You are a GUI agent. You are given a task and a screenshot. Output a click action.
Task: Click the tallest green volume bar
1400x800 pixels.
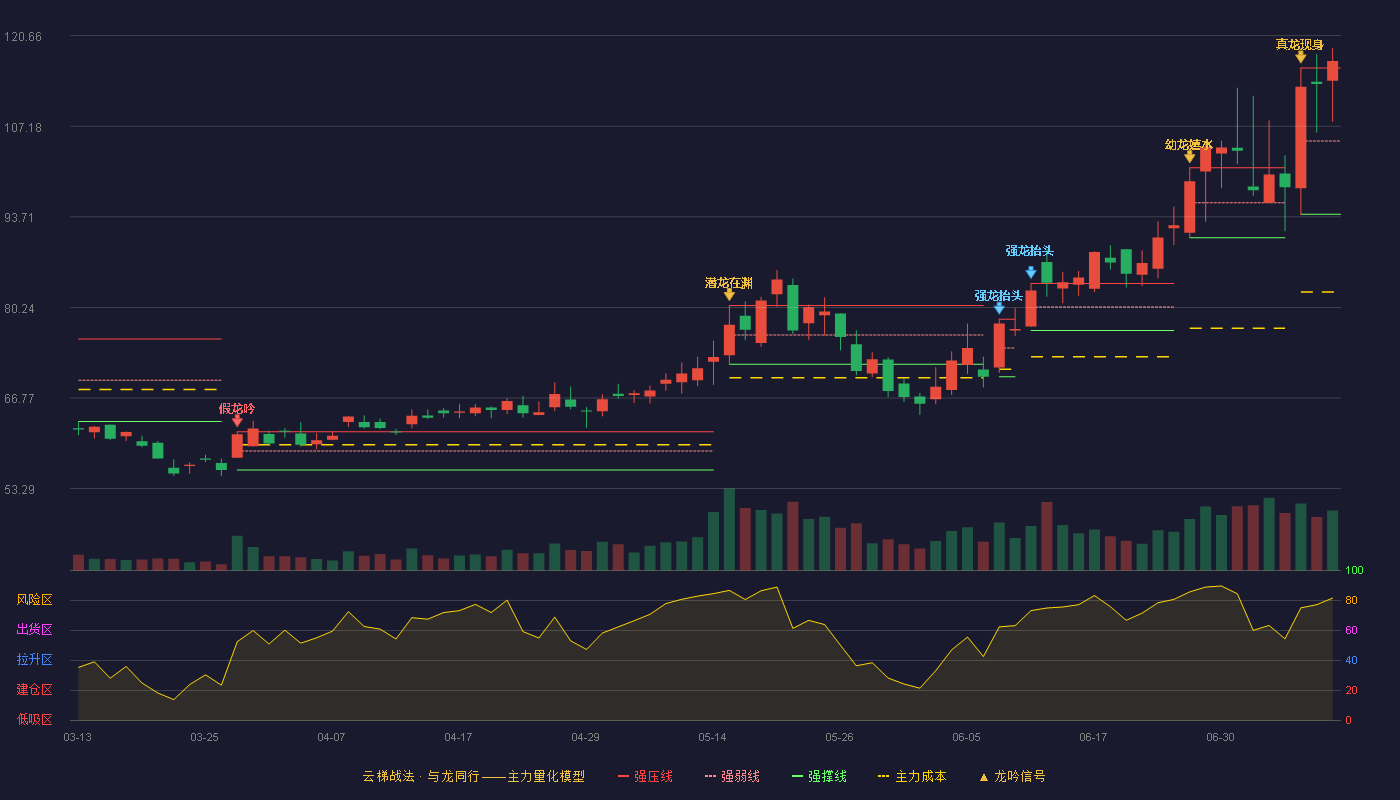pos(729,529)
